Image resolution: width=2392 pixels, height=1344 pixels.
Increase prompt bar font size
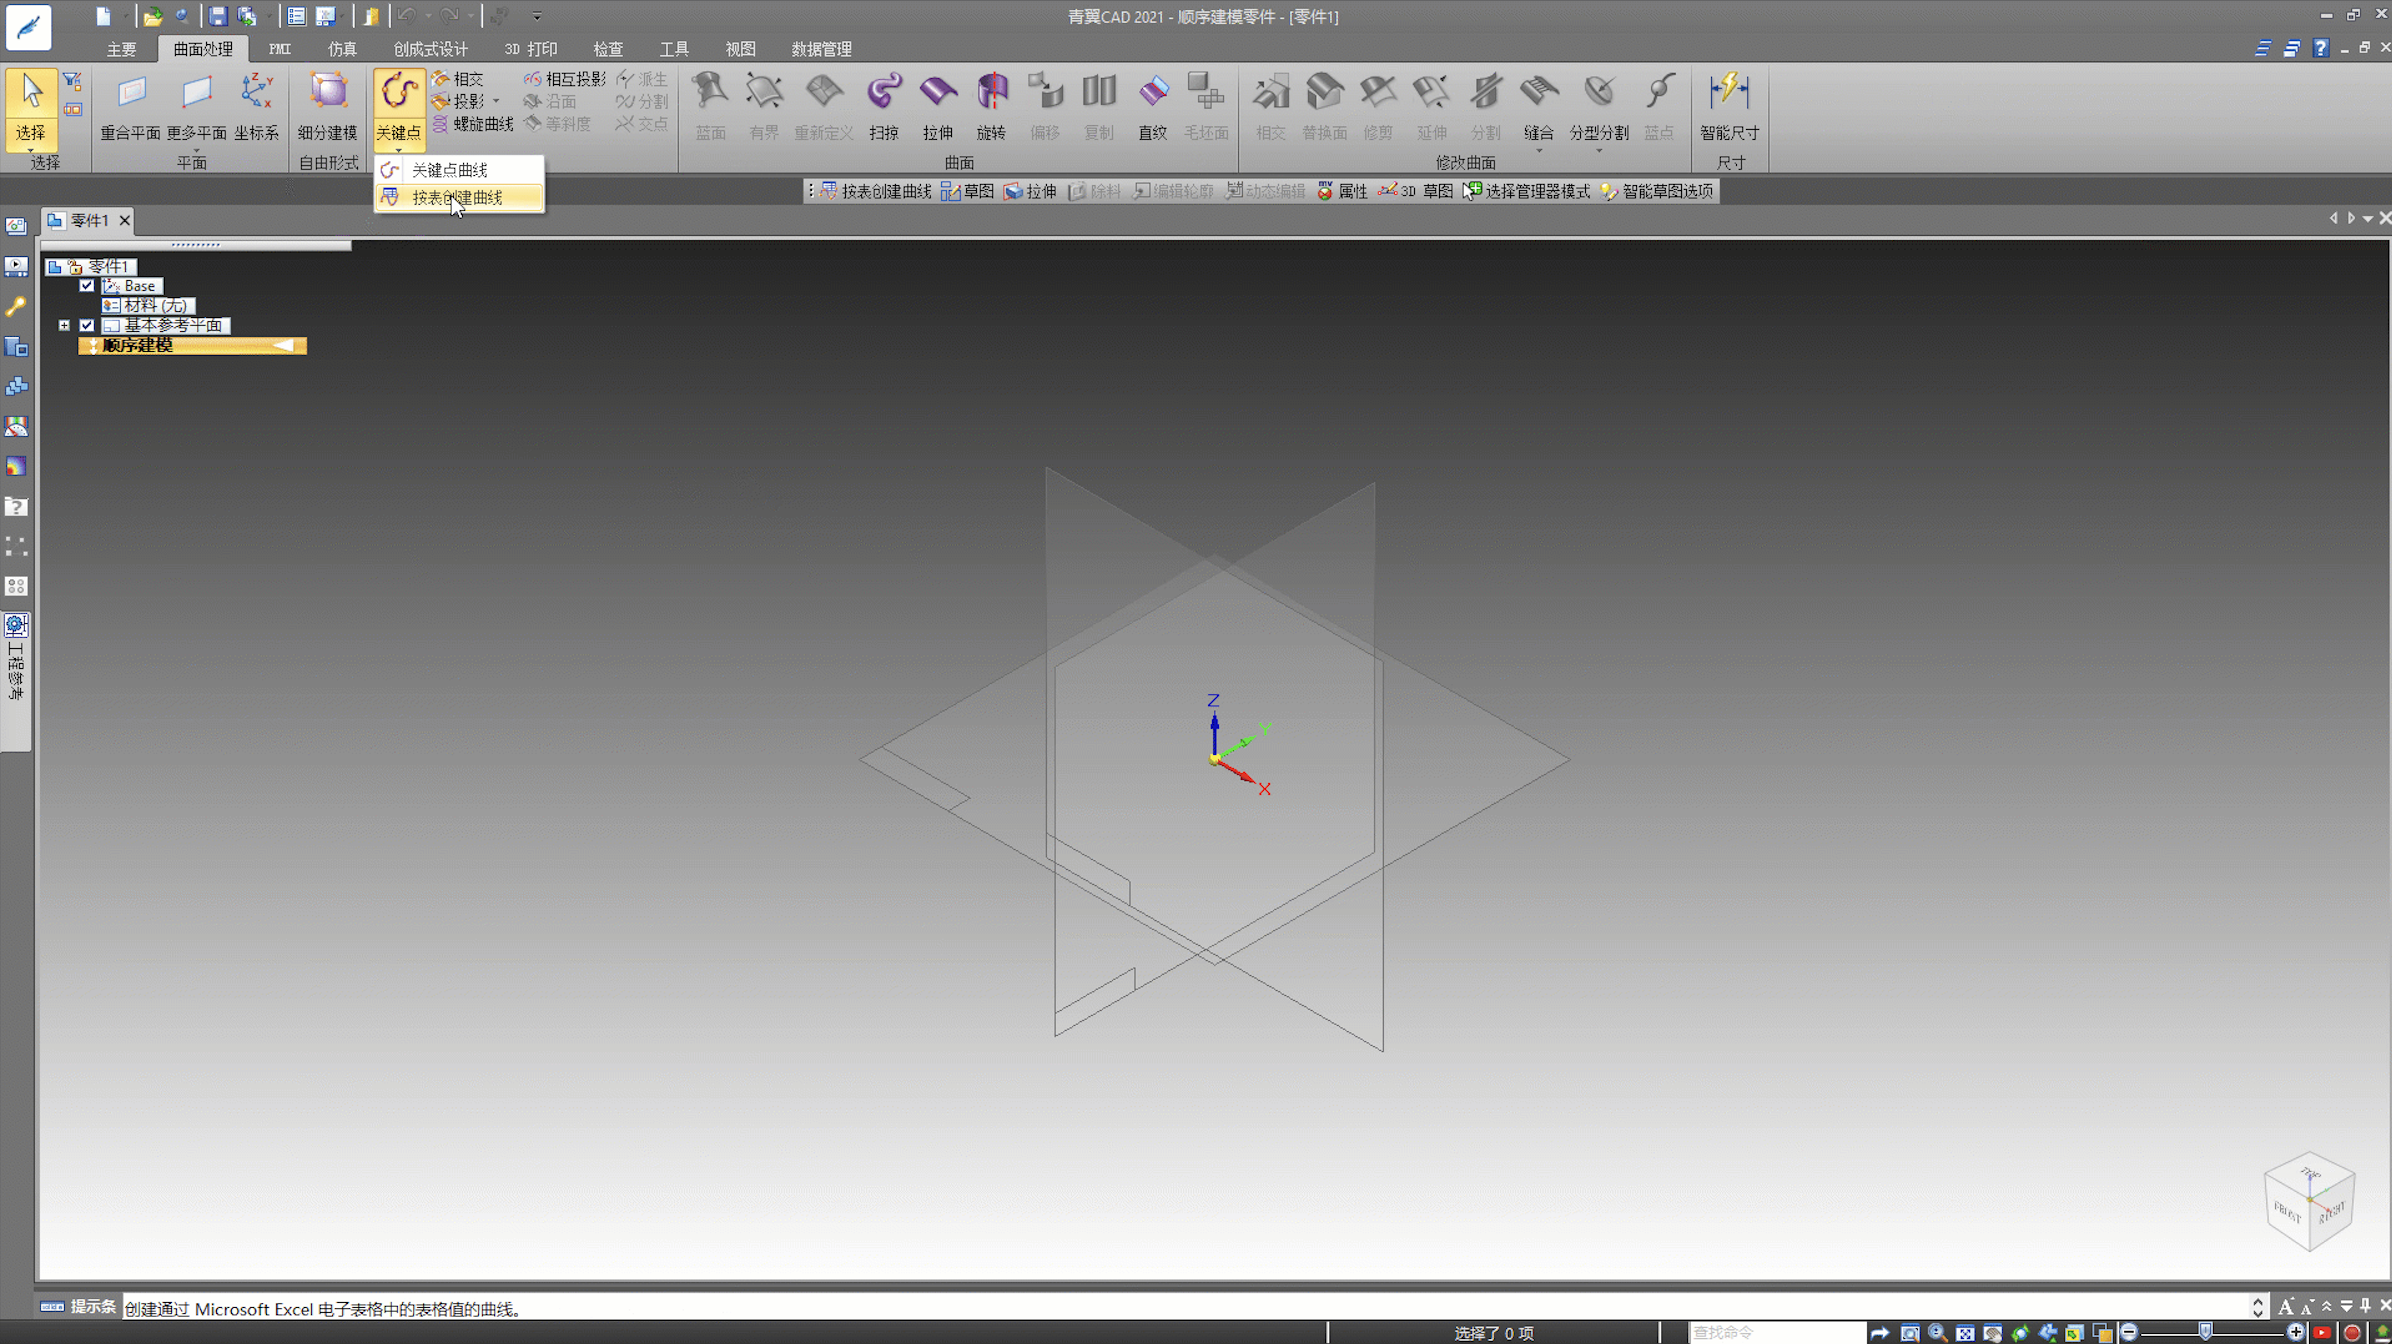pyautogui.click(x=2286, y=1307)
